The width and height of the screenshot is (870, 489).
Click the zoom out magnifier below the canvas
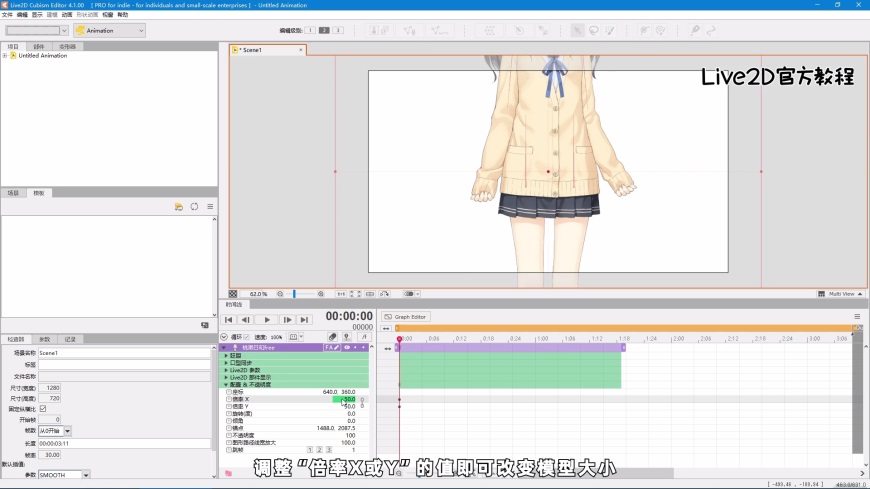click(x=280, y=294)
